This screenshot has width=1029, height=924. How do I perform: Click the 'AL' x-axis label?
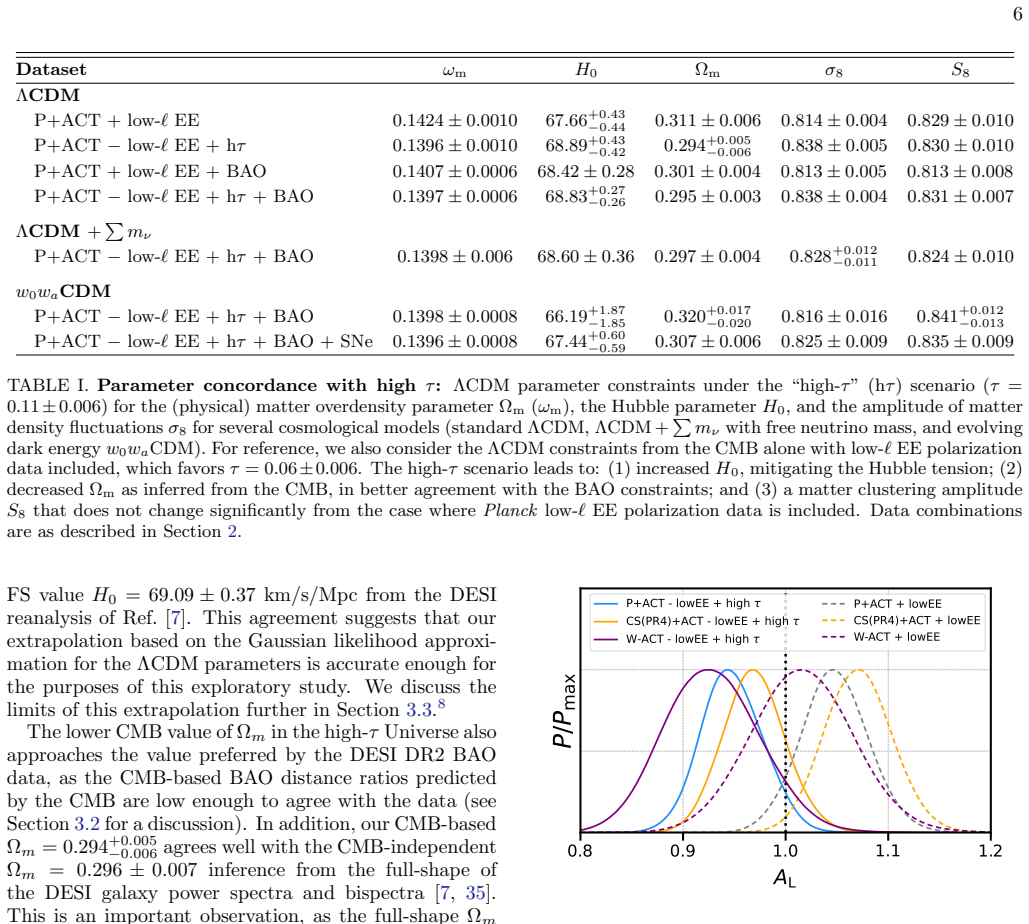(x=785, y=877)
